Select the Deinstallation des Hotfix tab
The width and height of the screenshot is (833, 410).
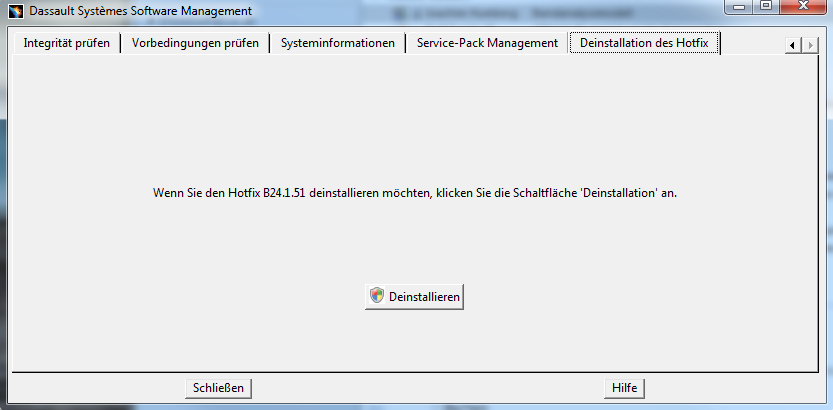point(644,42)
